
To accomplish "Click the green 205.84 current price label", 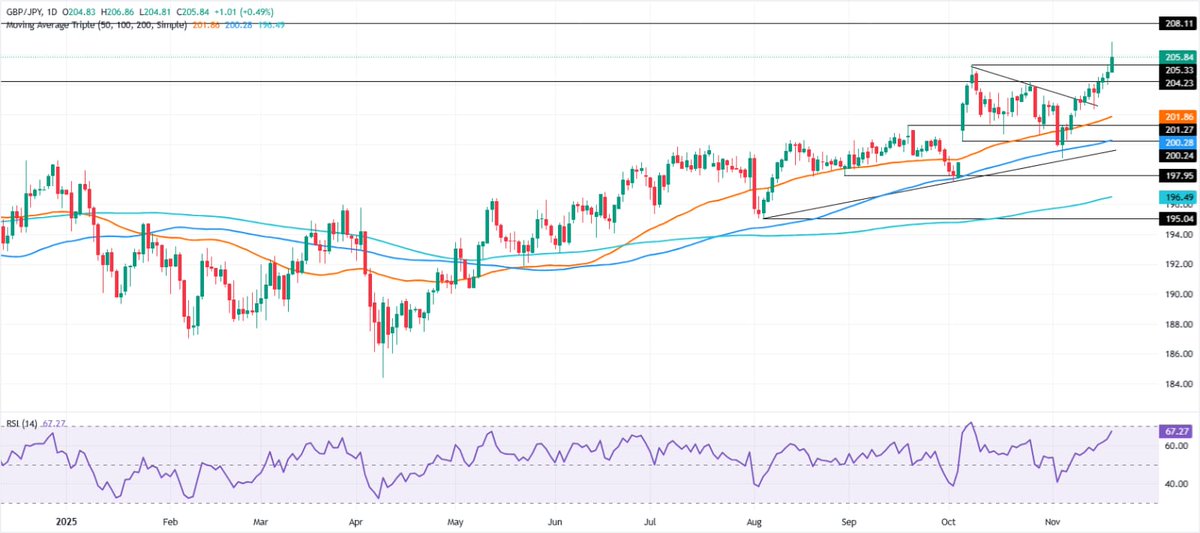I will (x=1179, y=58).
